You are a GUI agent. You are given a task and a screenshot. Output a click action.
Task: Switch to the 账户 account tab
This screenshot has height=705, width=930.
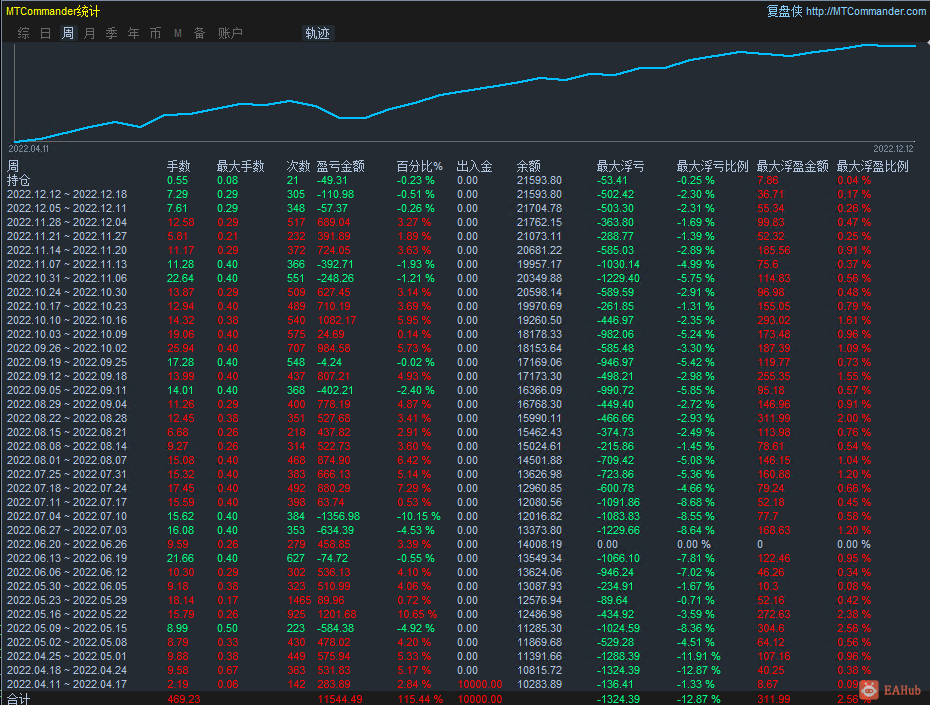coord(230,33)
